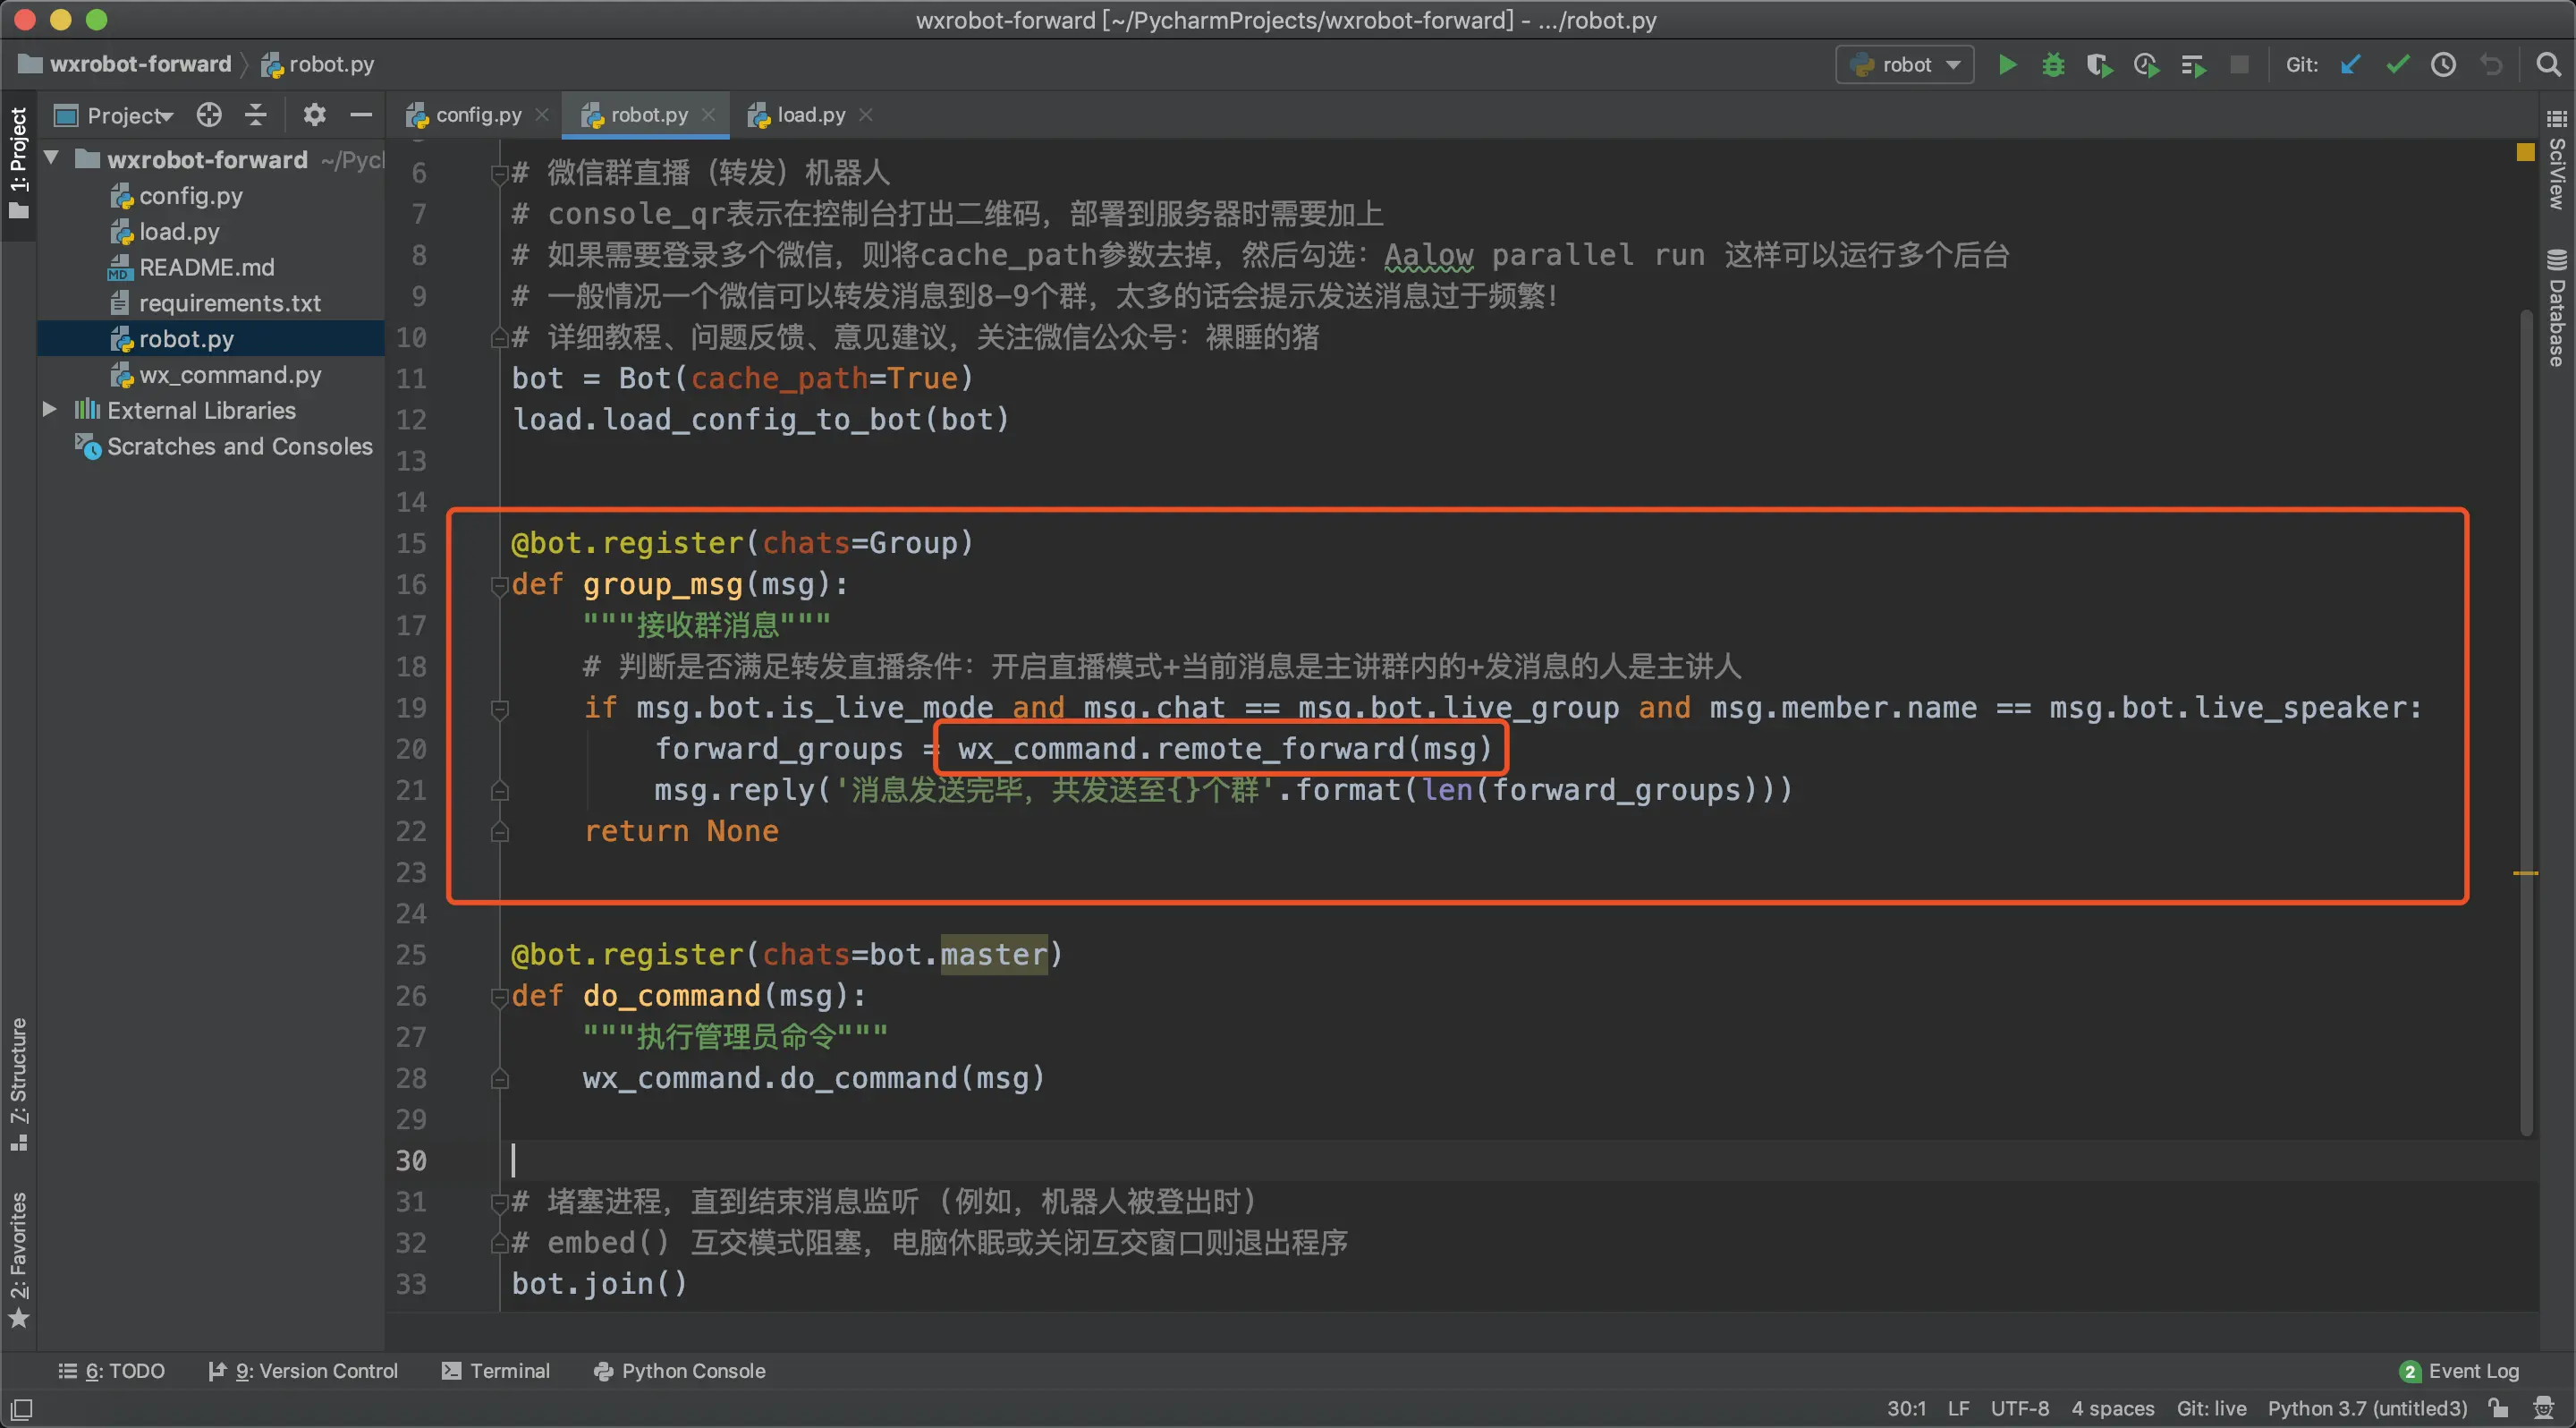Run the robot configuration
Screen dimensions: 2576x1428
[2006, 65]
